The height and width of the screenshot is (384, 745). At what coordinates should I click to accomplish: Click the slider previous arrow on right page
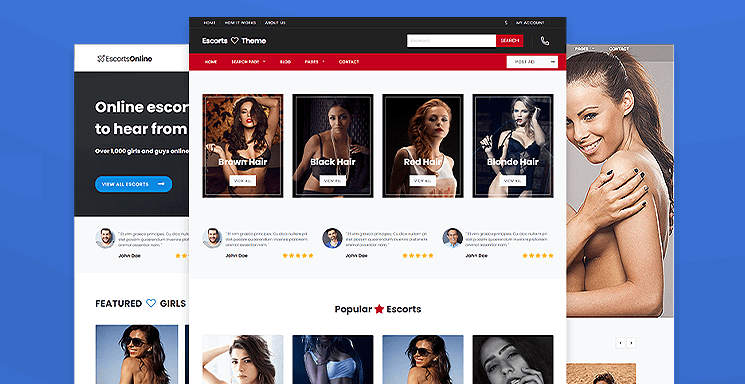click(x=620, y=343)
